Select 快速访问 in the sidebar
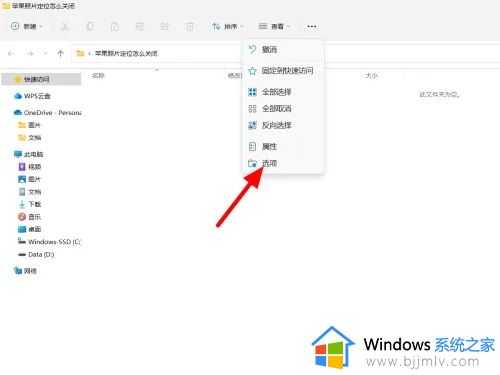 (41, 79)
